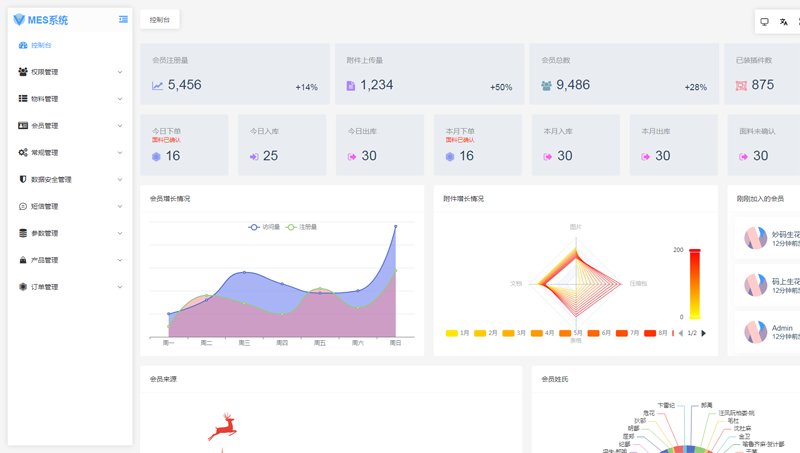Expand 短信管理 submenu chevron
The height and width of the screenshot is (453, 800).
click(x=120, y=206)
